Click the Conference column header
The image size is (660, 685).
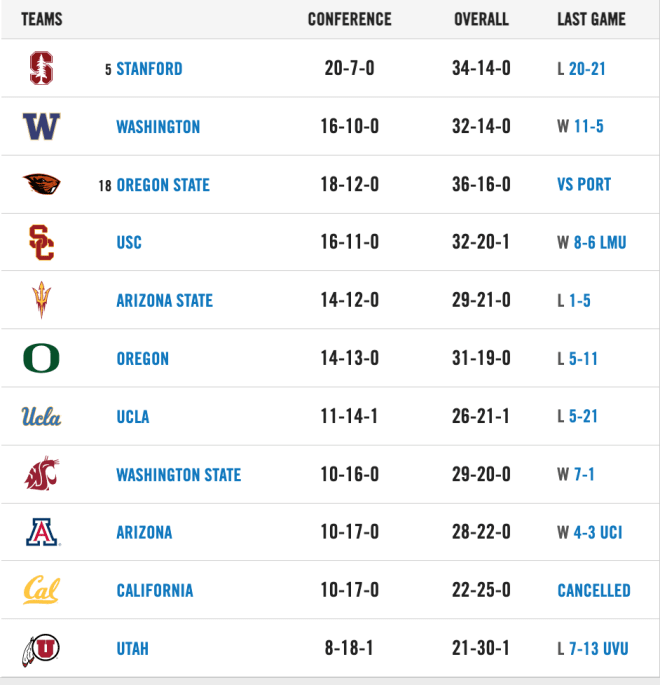(x=349, y=19)
